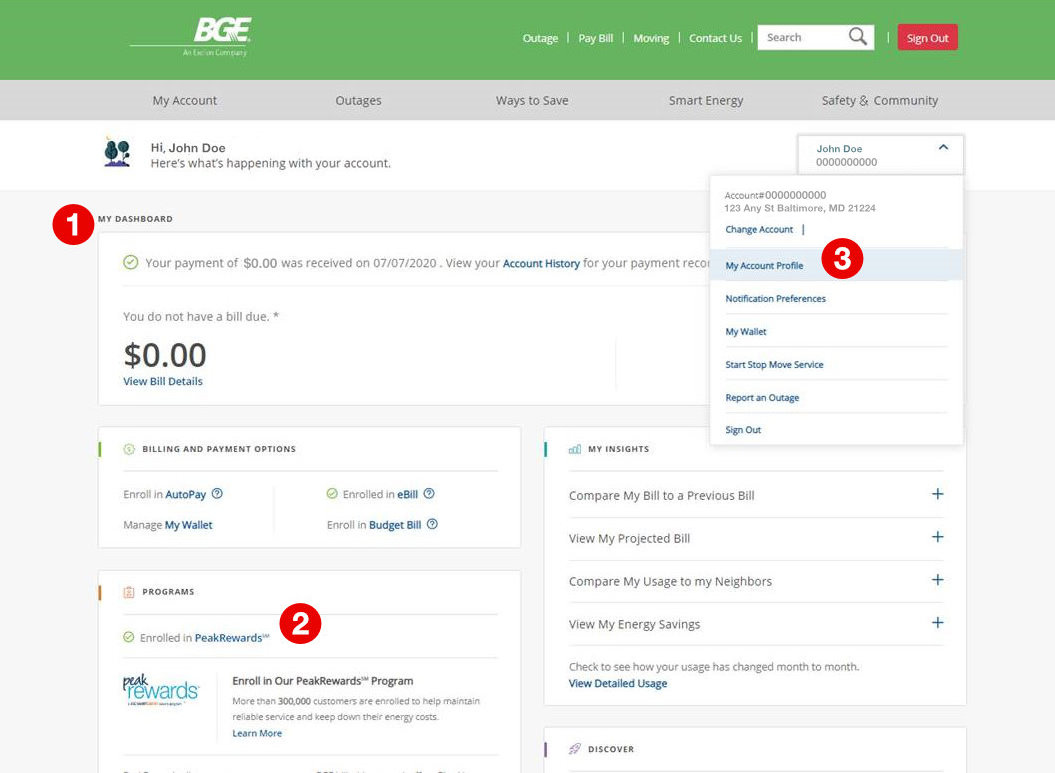Click the BGE logo
Viewport: 1055px width, 773px height.
pos(207,32)
